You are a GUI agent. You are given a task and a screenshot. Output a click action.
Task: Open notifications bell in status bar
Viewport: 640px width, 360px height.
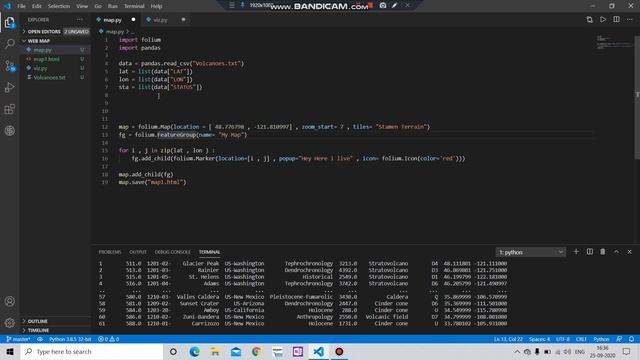coord(631,339)
